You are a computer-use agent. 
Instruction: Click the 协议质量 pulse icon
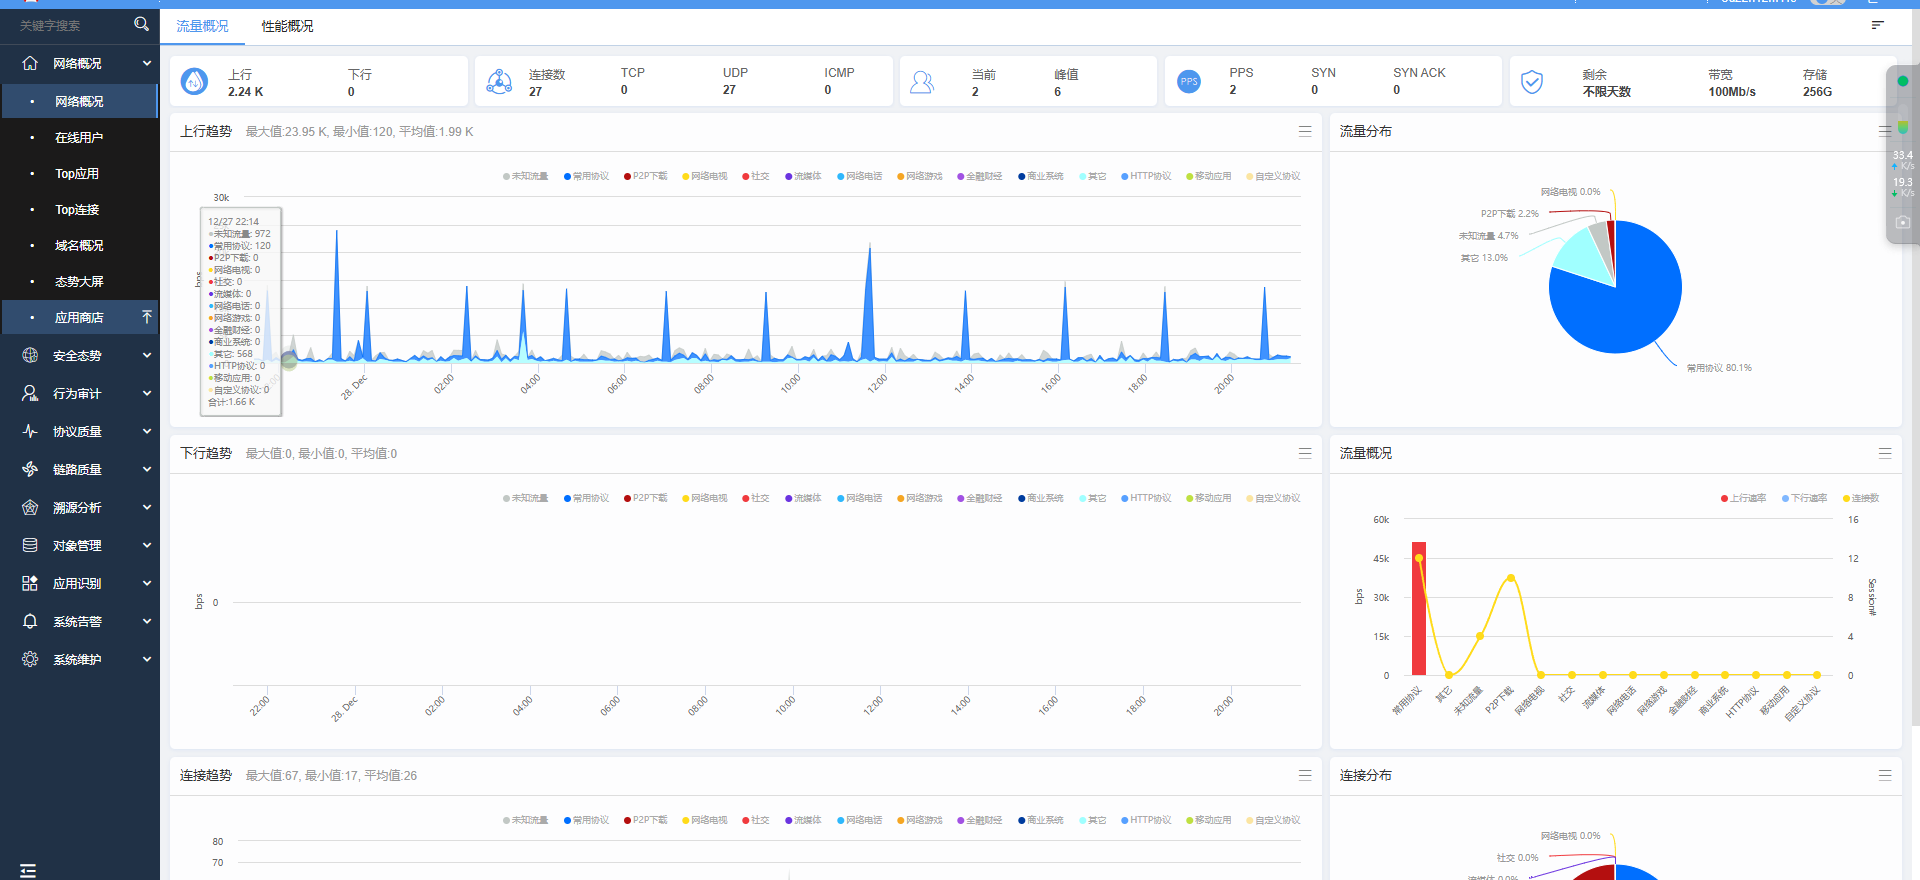point(30,431)
